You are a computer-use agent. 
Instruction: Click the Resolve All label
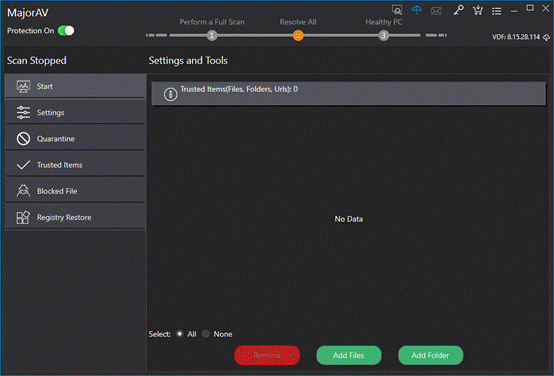[298, 22]
